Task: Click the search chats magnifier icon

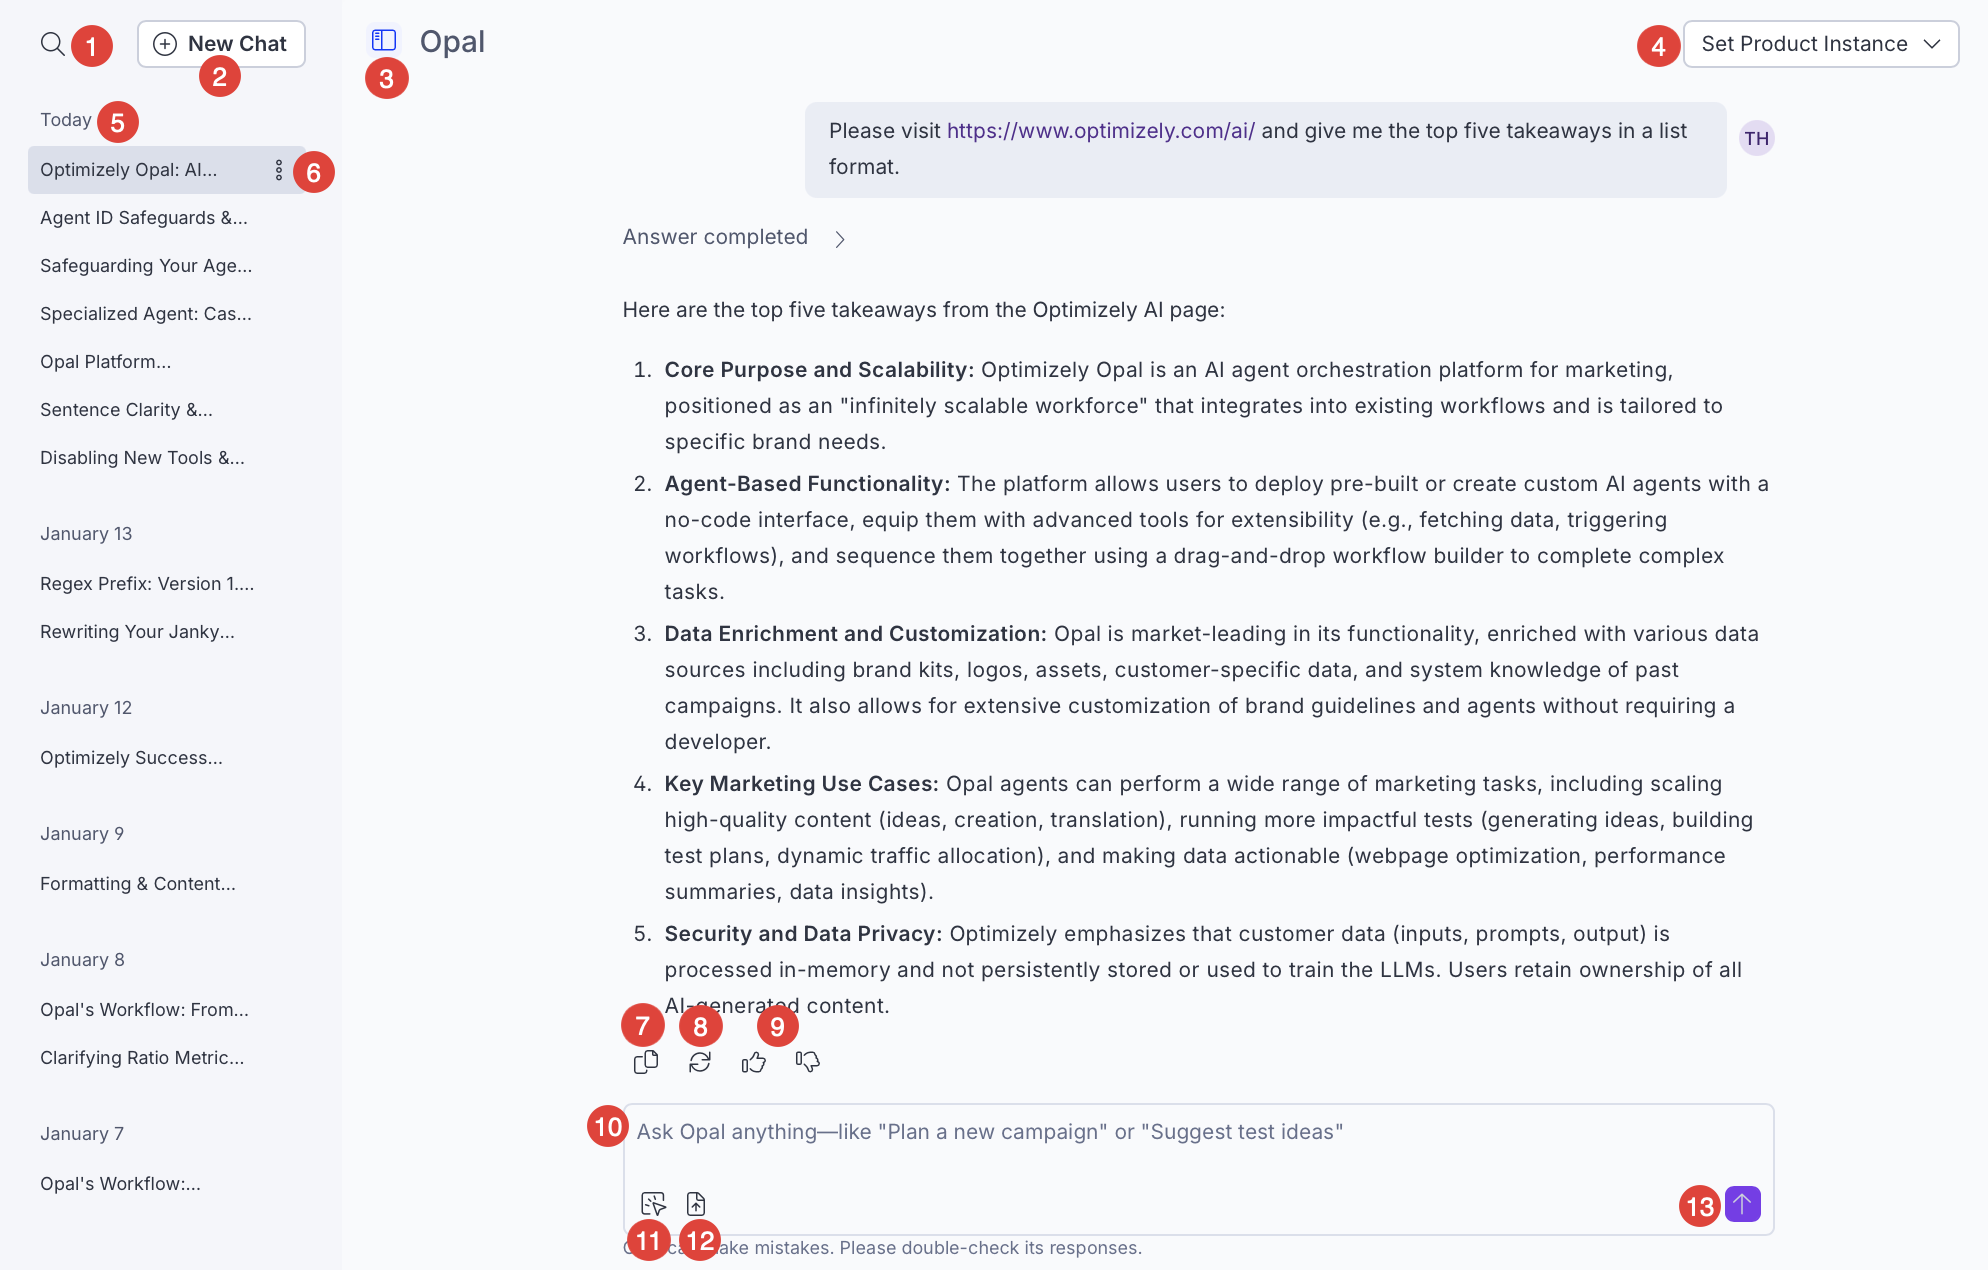Action: 52,44
